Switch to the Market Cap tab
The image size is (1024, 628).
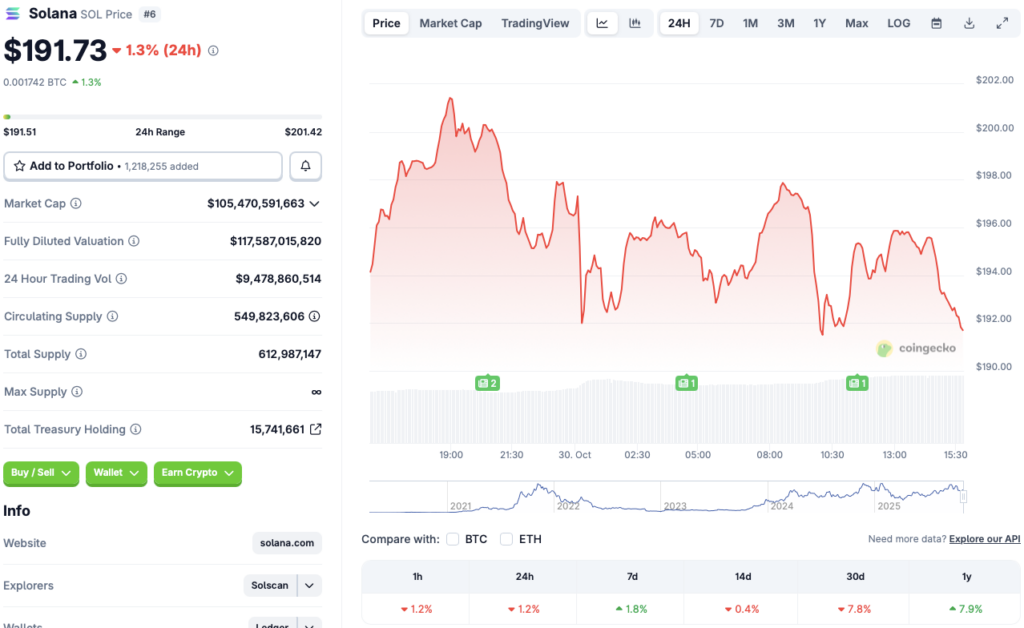[450, 22]
